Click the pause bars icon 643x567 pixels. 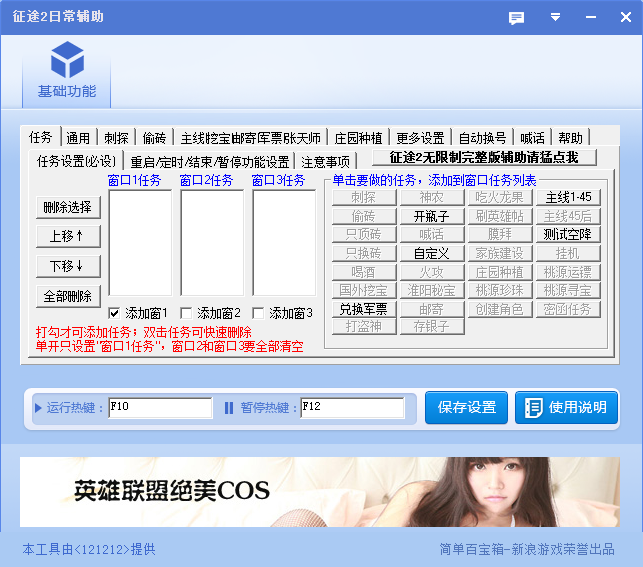click(229, 408)
